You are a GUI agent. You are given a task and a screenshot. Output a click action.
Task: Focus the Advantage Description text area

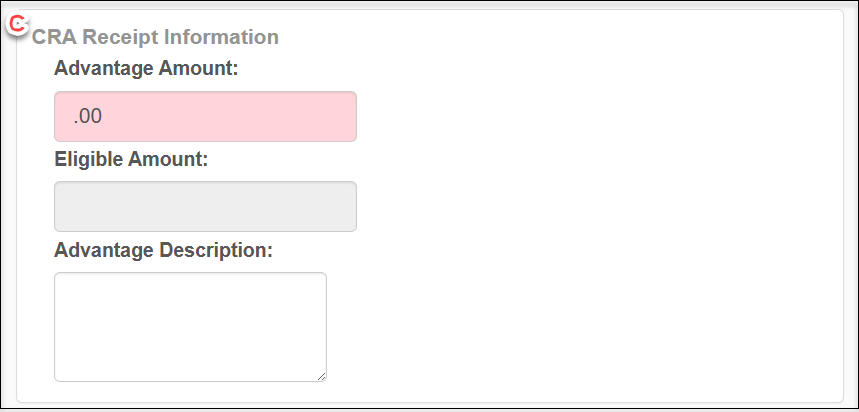point(191,327)
